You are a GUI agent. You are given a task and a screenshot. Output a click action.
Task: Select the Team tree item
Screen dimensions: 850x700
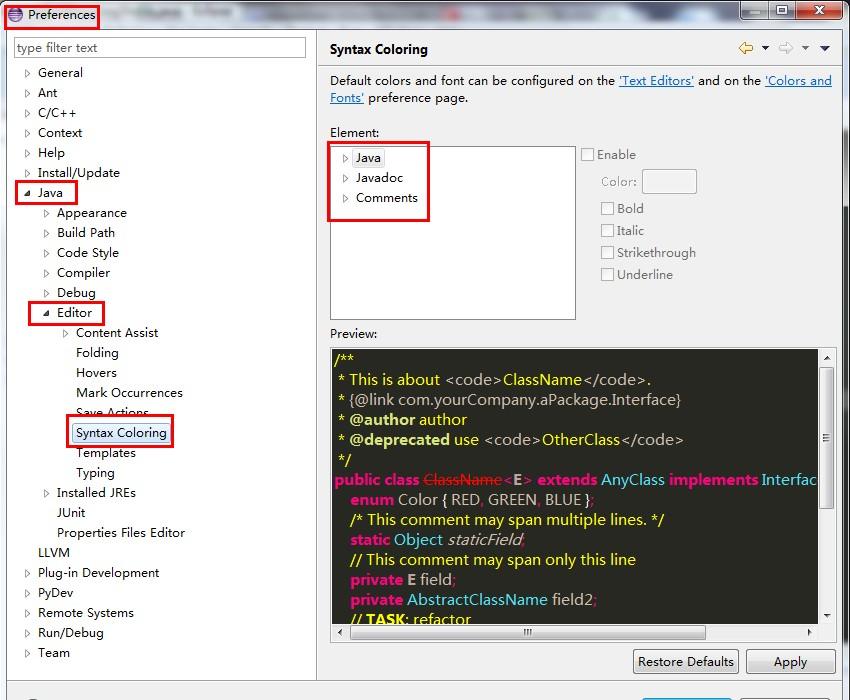click(54, 653)
